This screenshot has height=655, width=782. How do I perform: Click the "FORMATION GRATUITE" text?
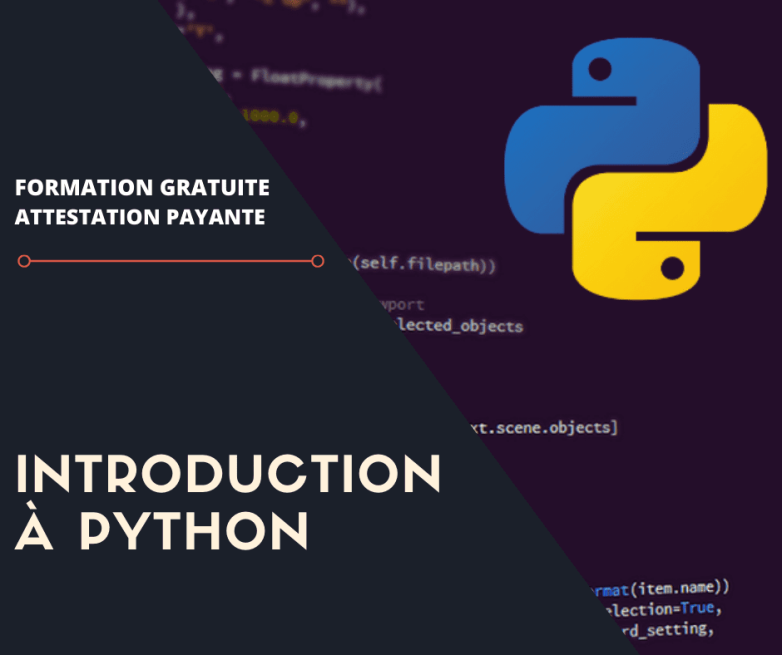(x=142, y=188)
